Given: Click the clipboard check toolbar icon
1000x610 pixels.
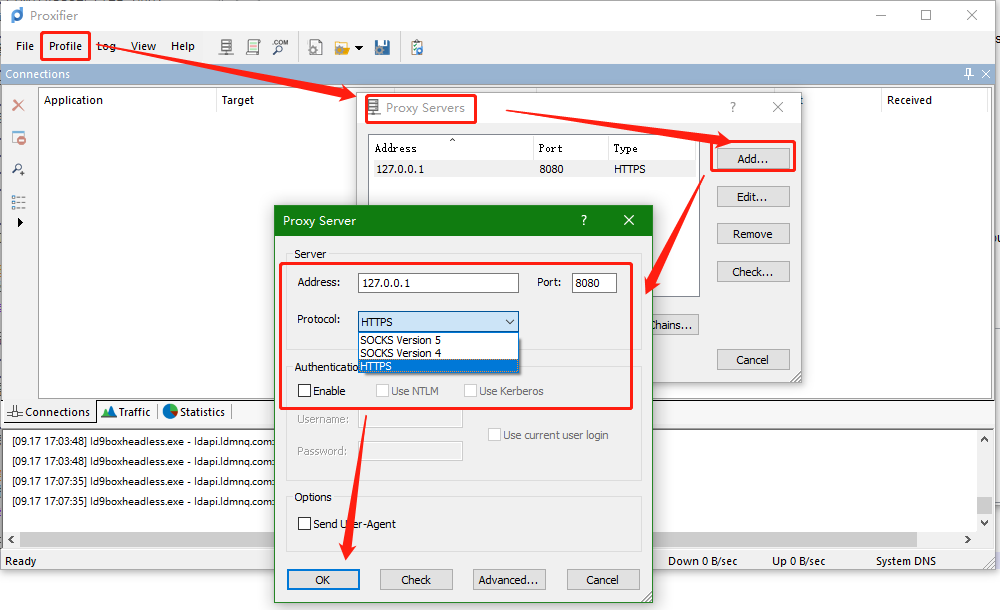Looking at the screenshot, I should [417, 47].
